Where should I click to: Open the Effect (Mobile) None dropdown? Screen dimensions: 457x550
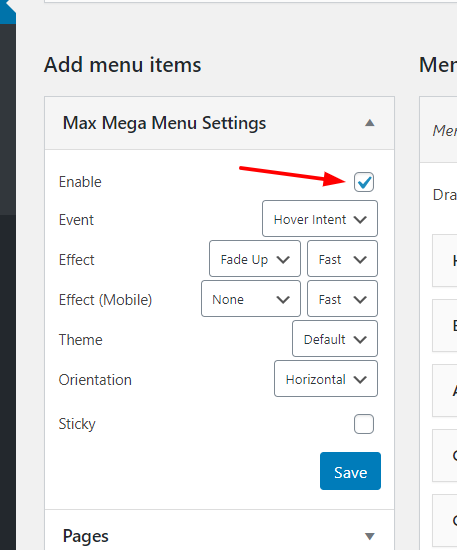coord(251,299)
